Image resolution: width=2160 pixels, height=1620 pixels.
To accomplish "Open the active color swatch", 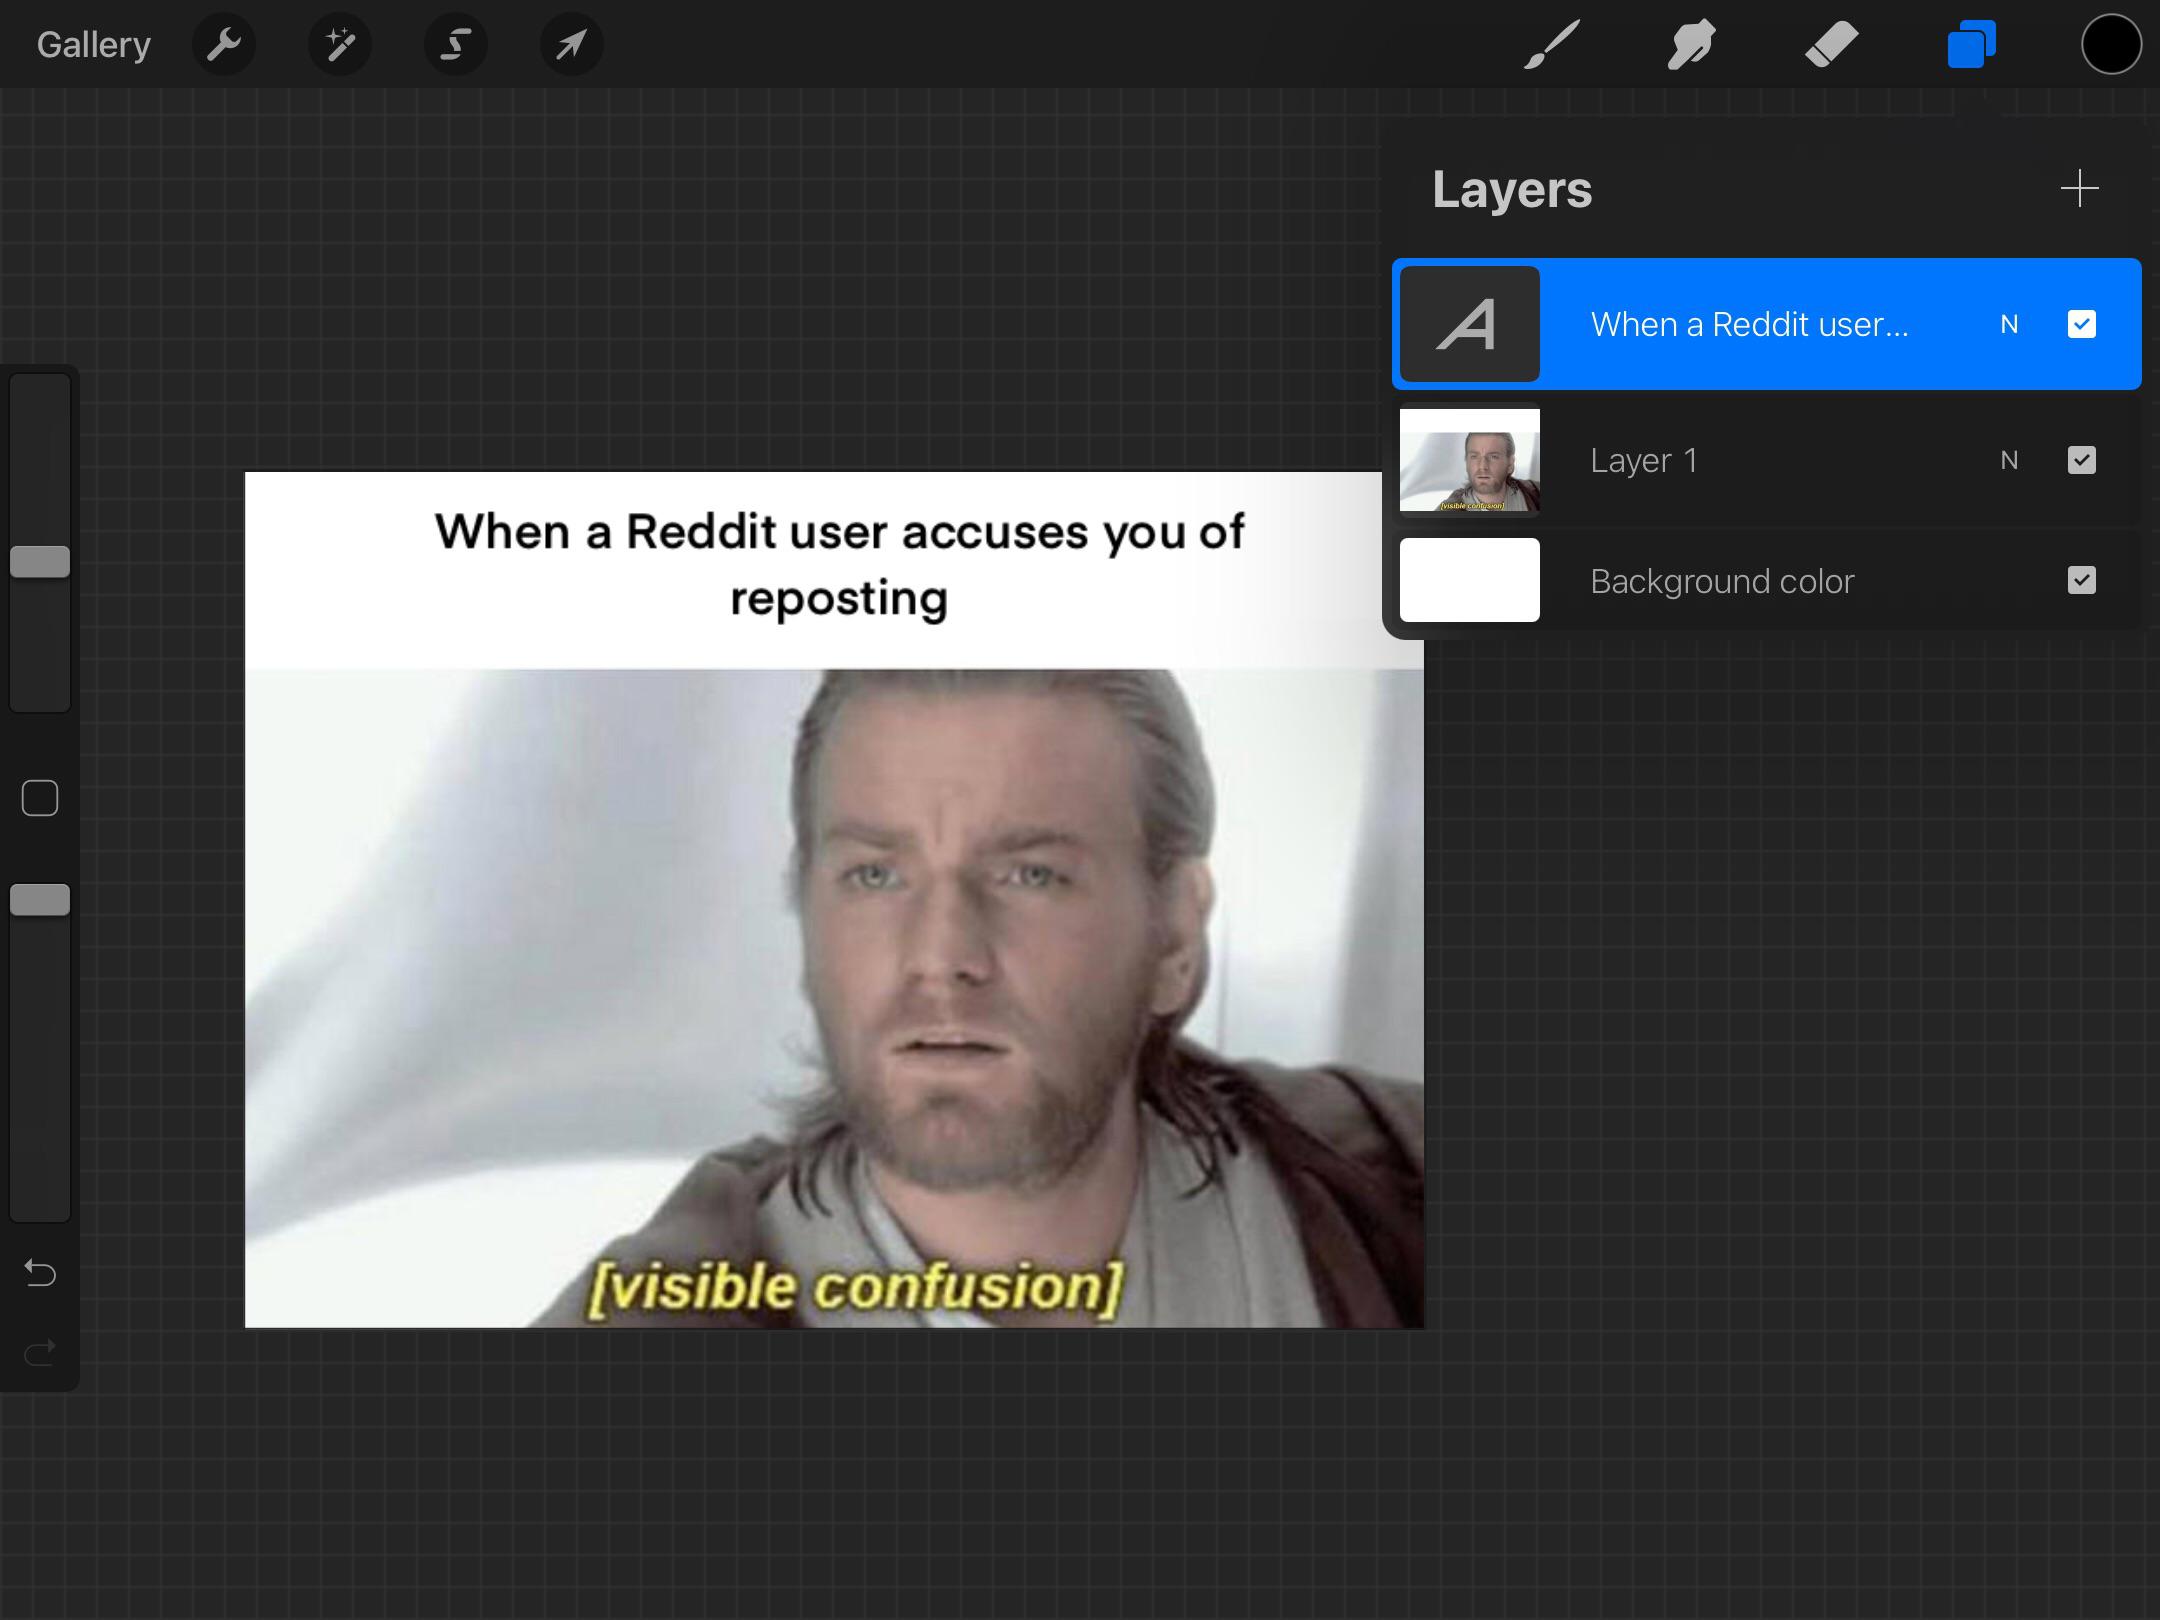I will coord(2111,44).
